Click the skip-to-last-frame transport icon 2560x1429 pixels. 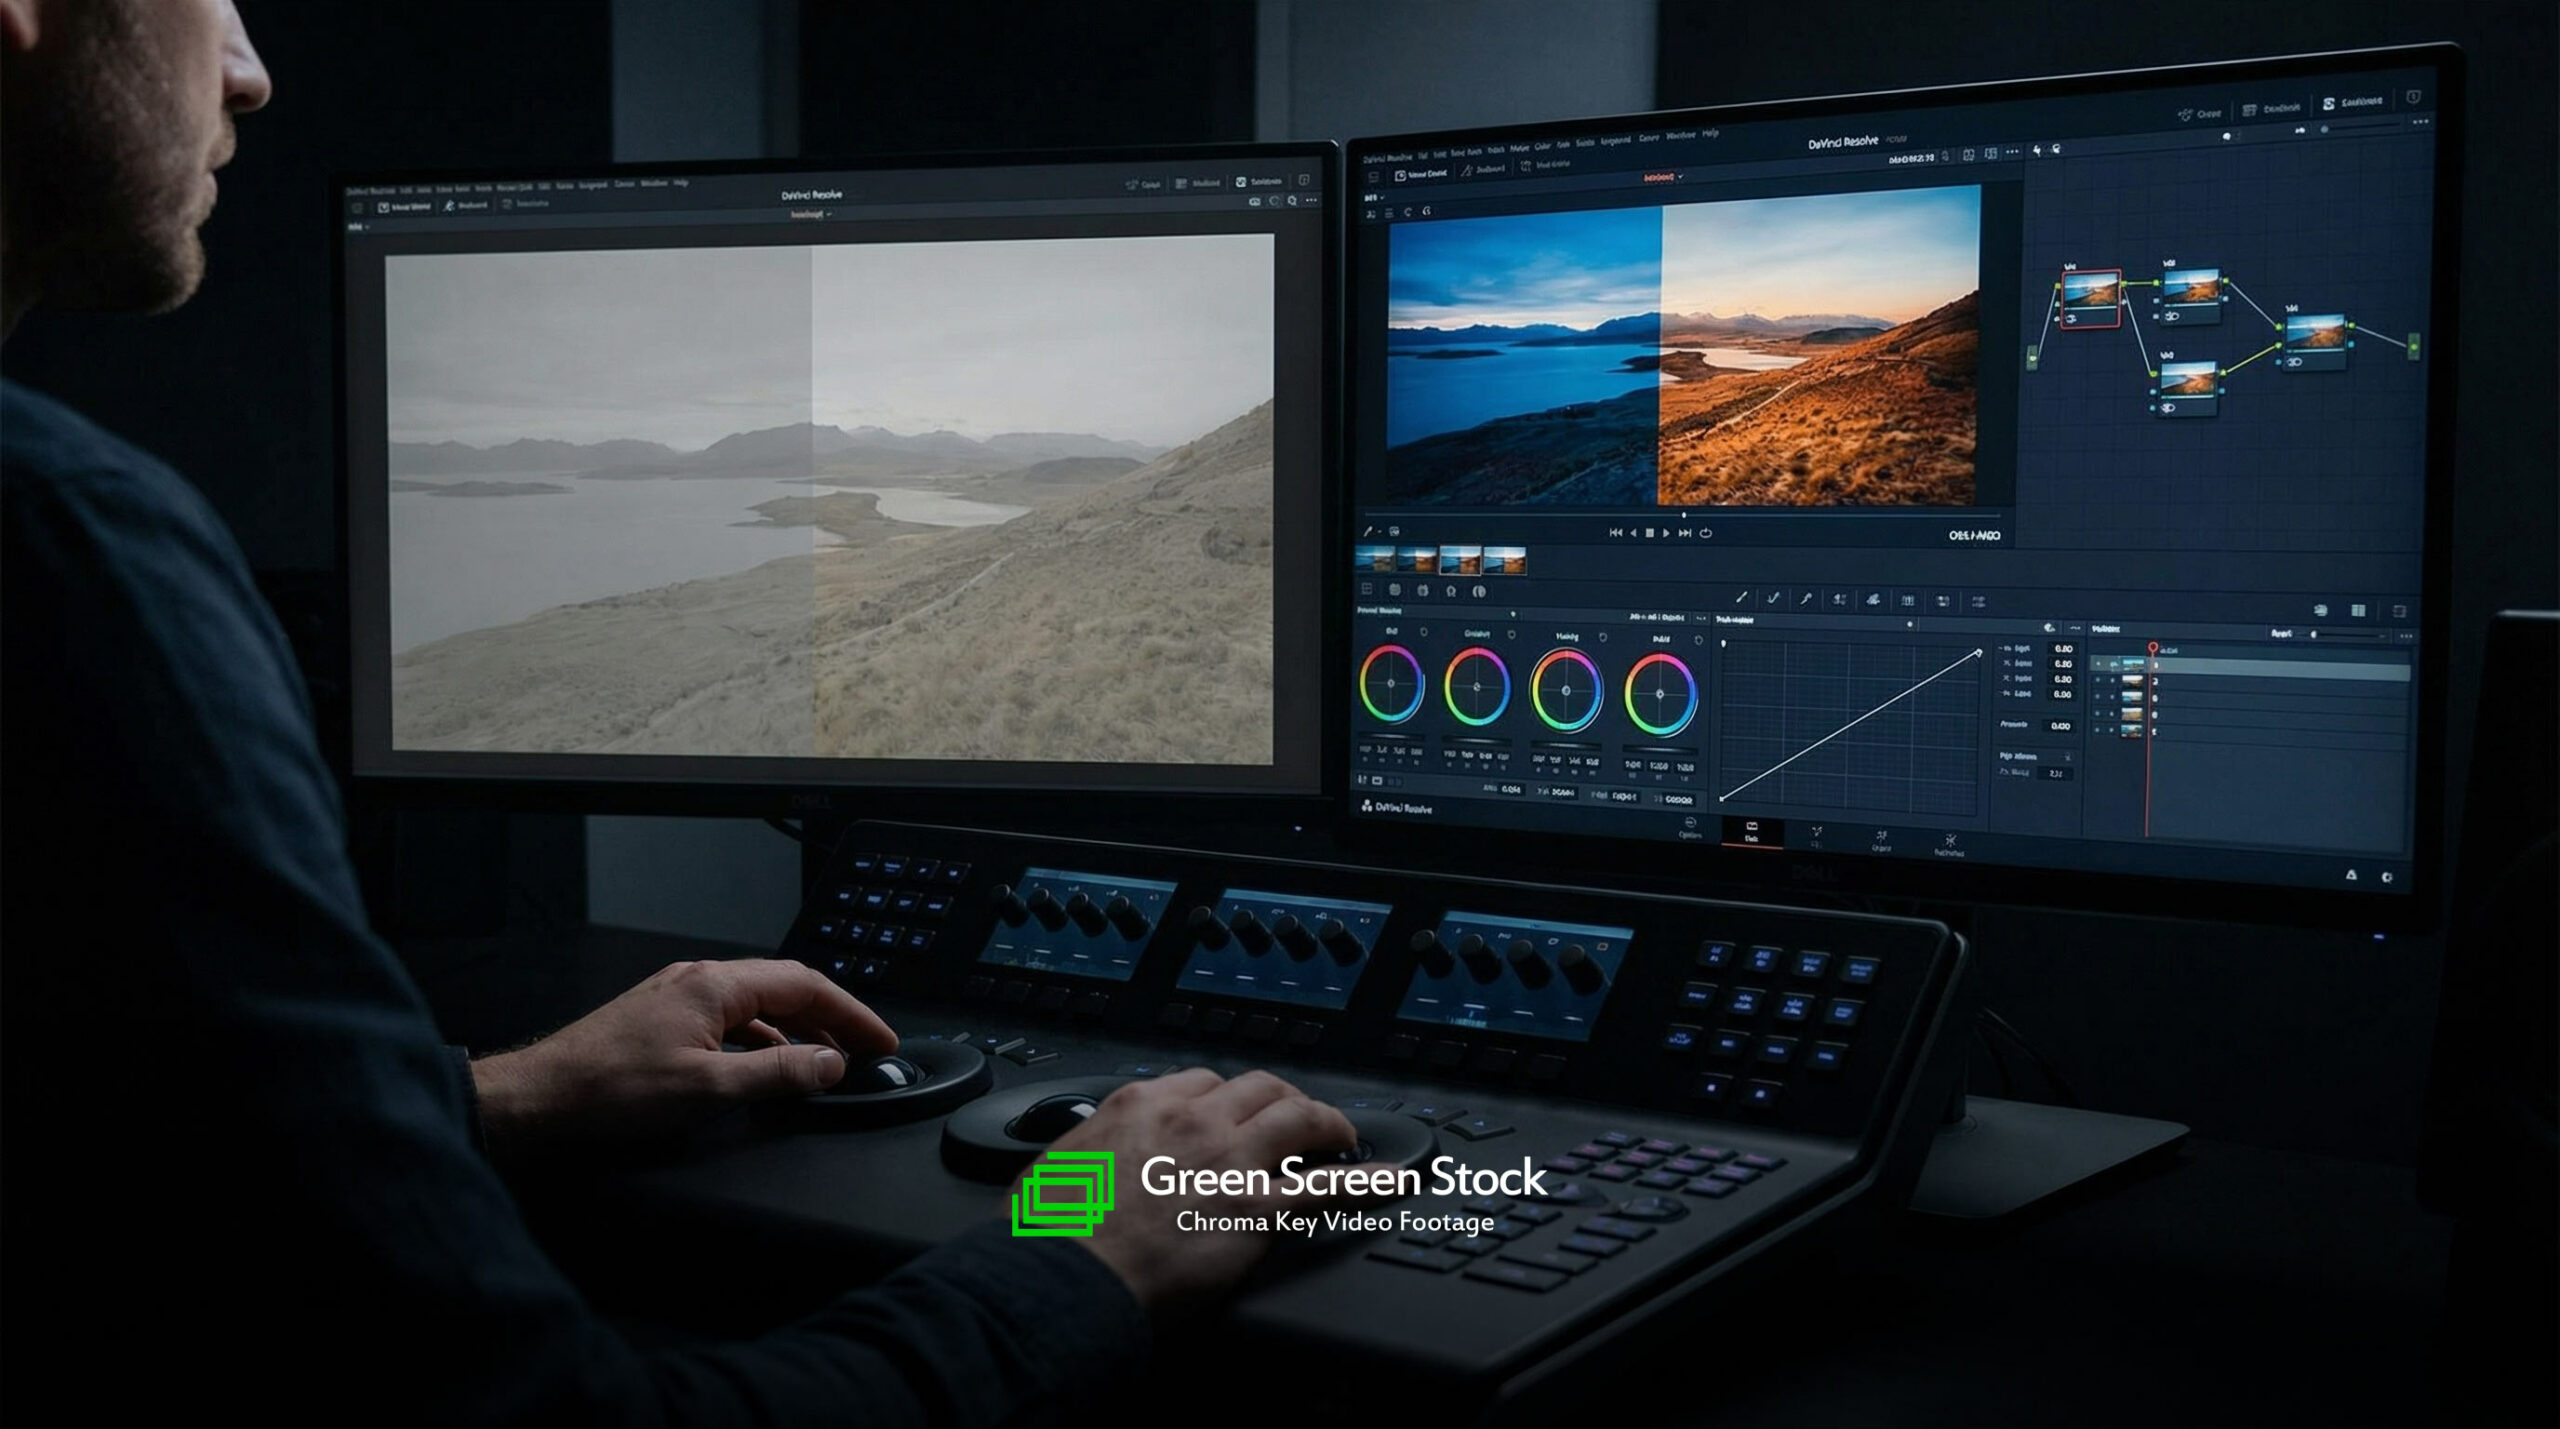[1685, 533]
